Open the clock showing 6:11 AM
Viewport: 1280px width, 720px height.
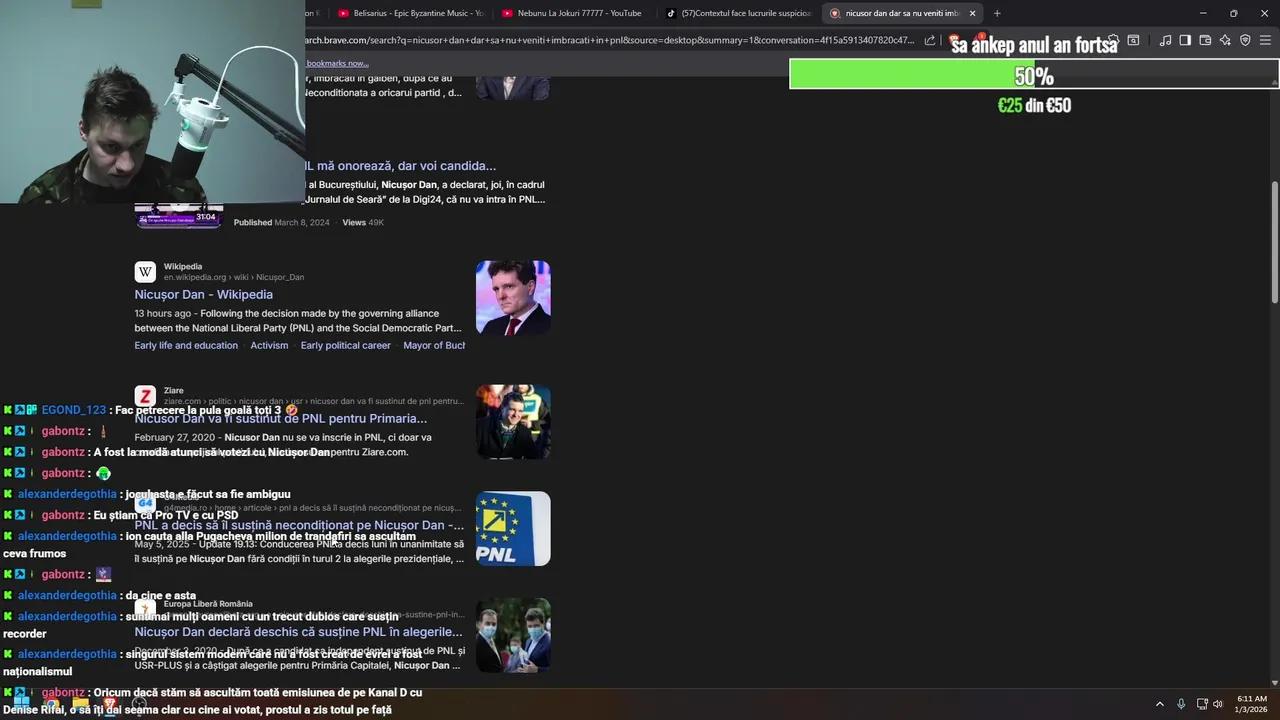pos(1252,699)
